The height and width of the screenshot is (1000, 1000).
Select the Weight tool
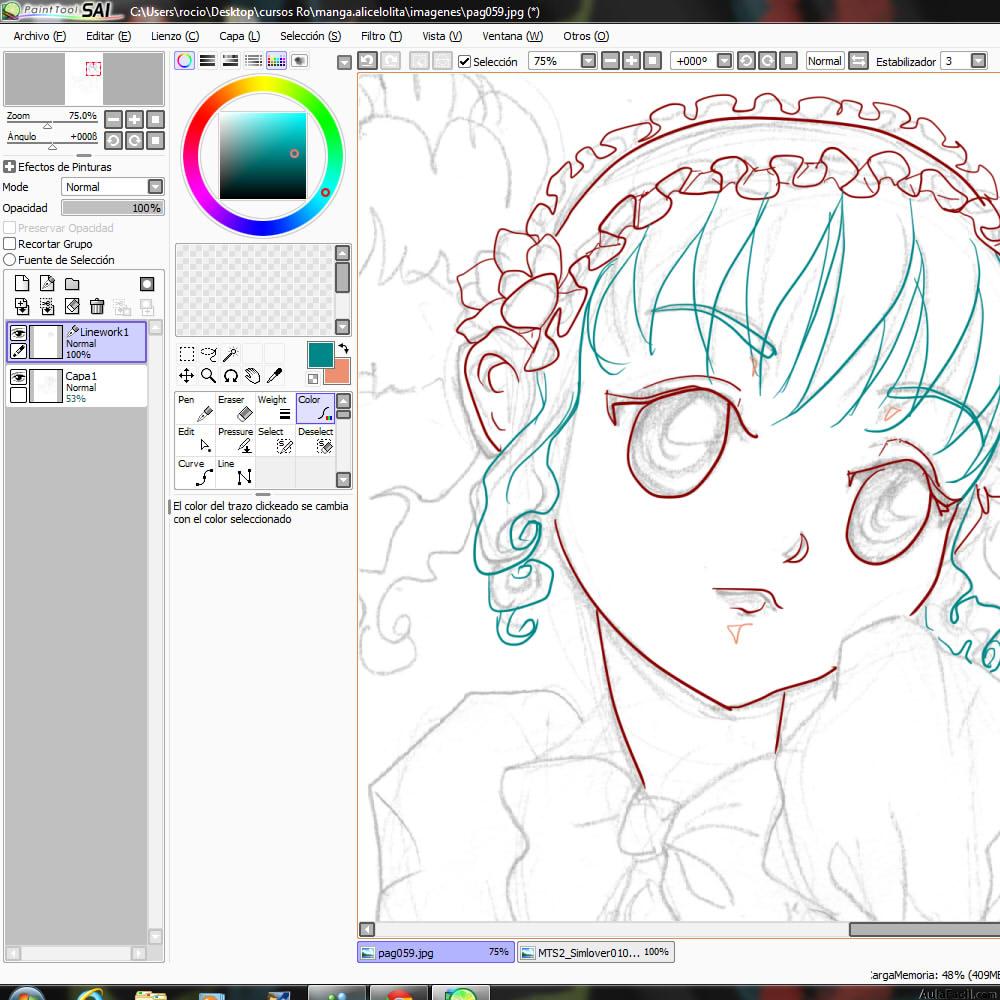[275, 408]
